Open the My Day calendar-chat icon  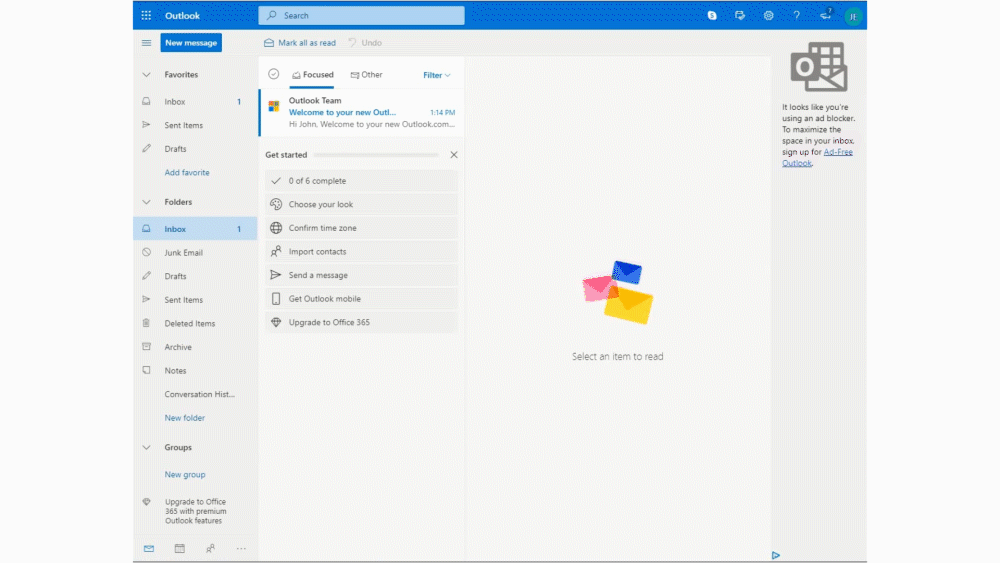point(740,15)
